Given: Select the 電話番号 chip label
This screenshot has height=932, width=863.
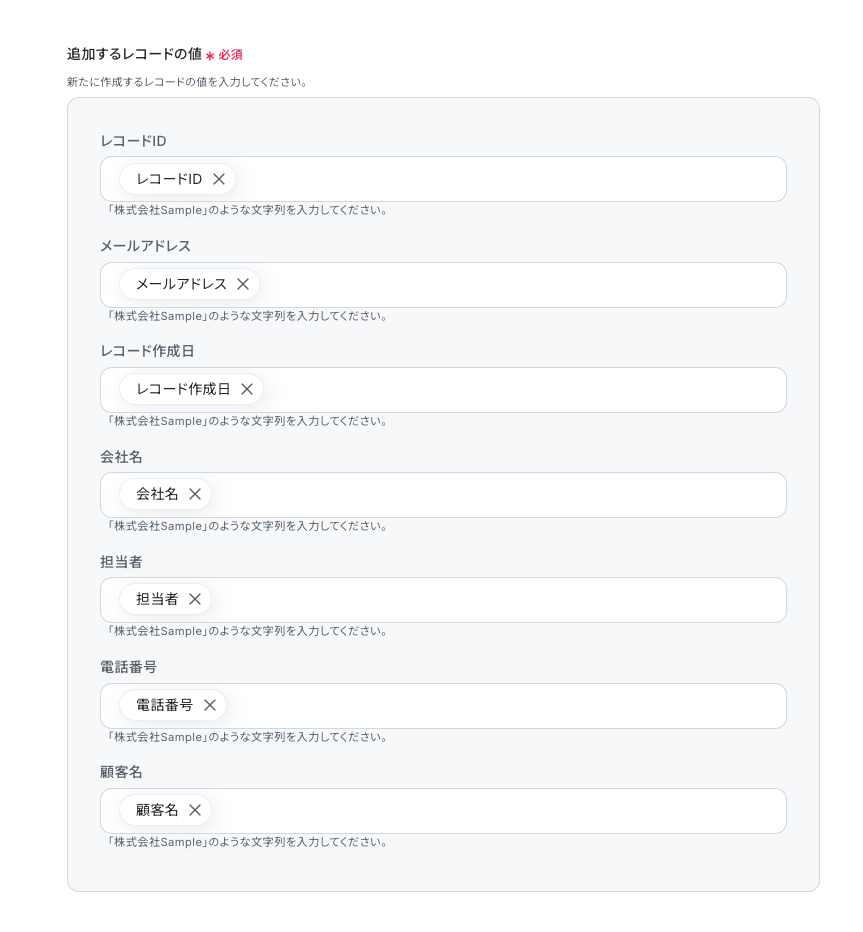Looking at the screenshot, I should click(x=165, y=705).
